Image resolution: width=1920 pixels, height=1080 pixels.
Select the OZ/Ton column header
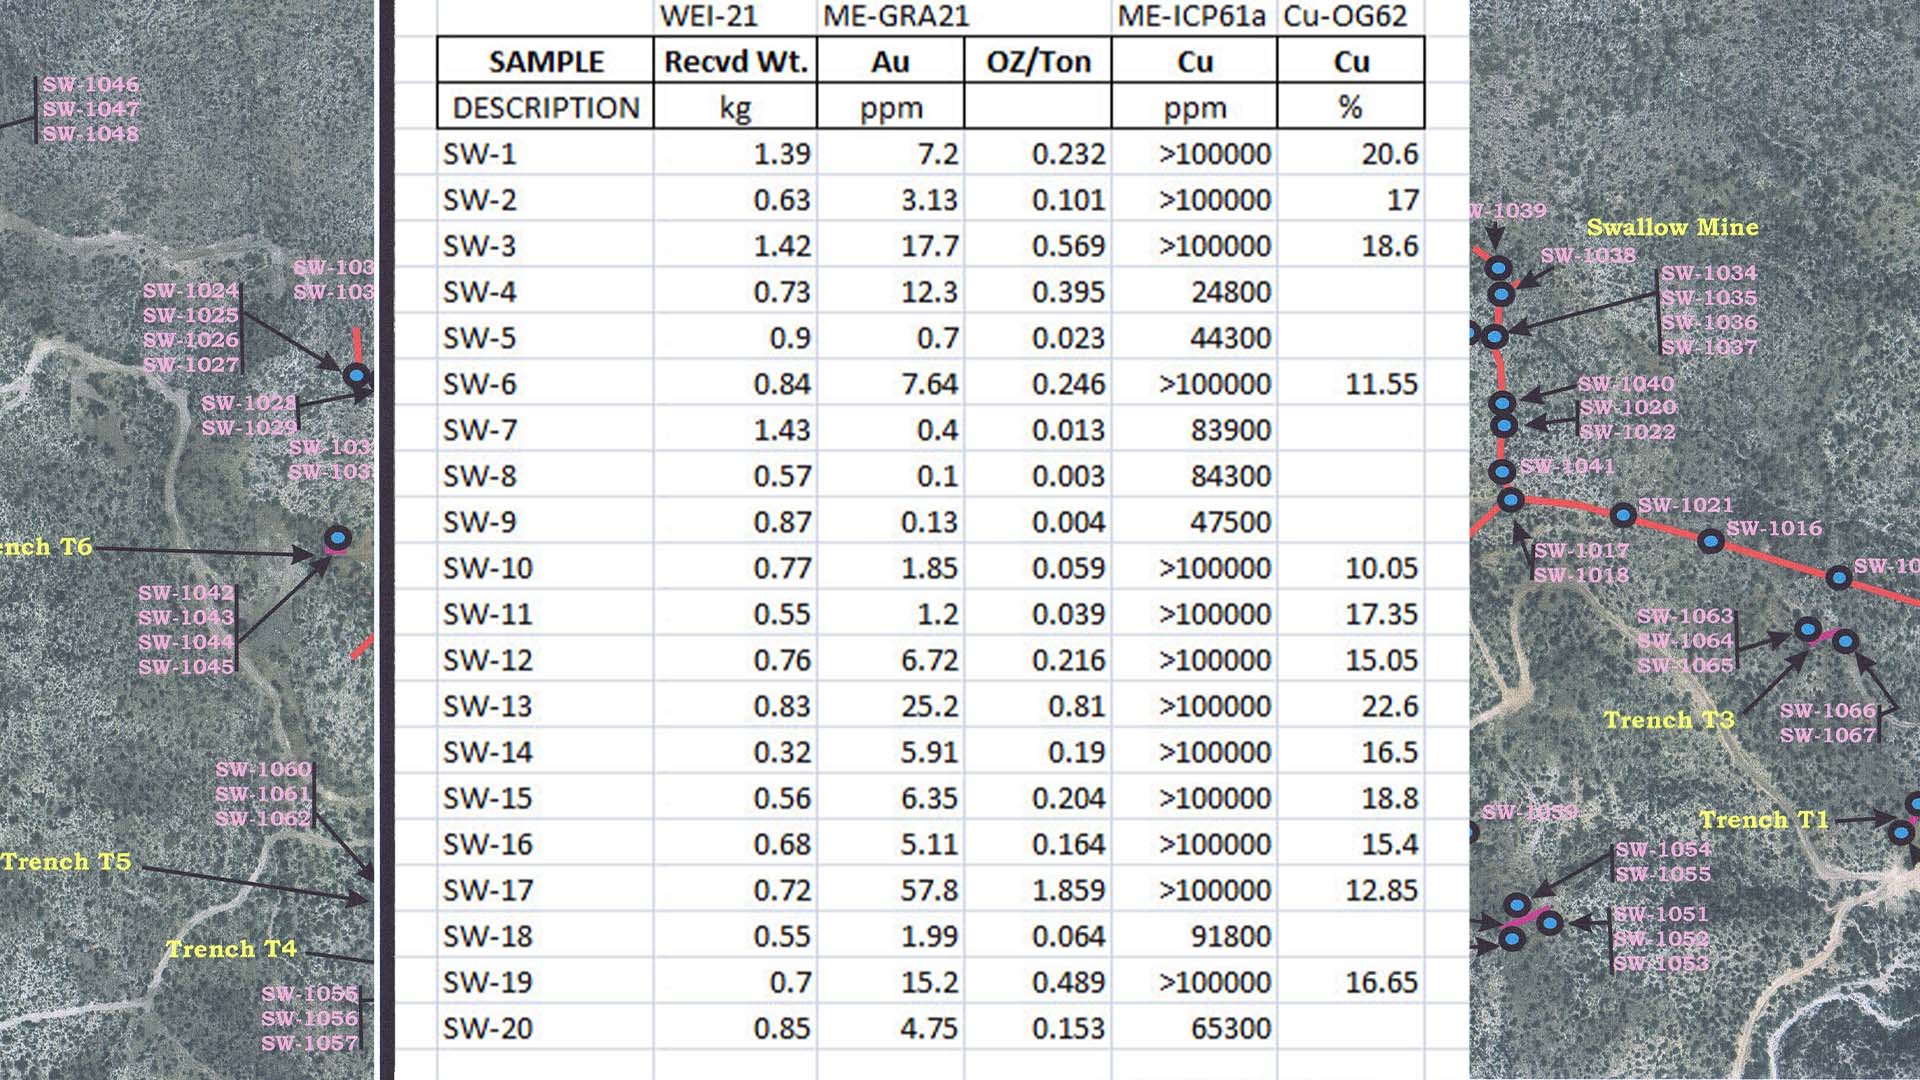point(1037,62)
